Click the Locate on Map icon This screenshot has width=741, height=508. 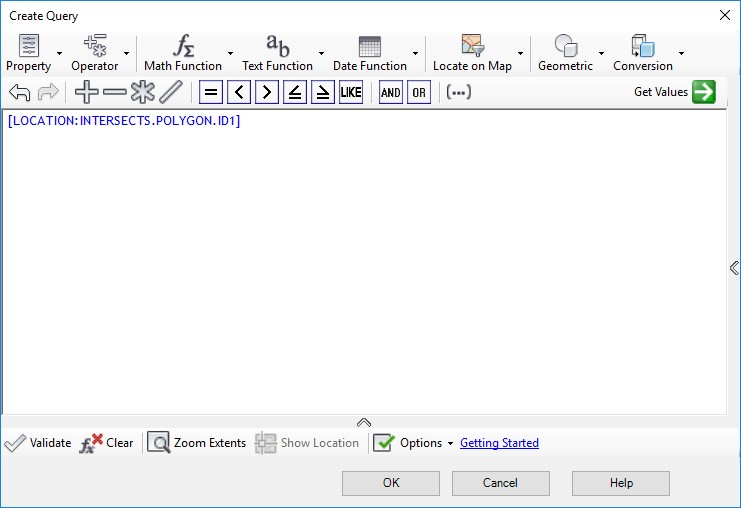(x=473, y=45)
